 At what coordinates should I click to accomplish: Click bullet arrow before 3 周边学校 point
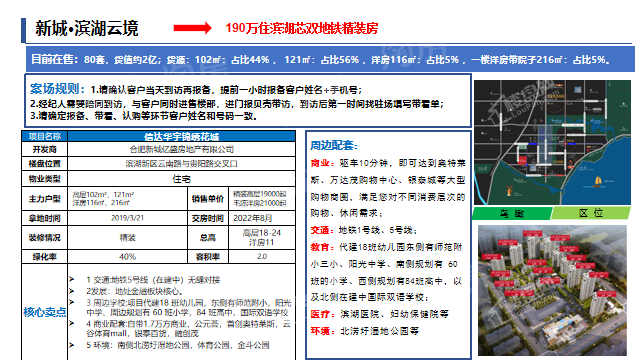(72, 302)
